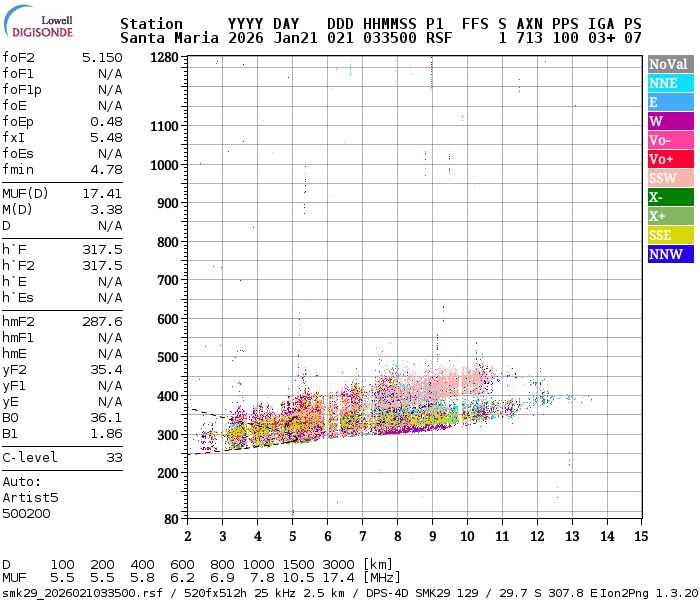Click the NNW blue legend swatch
This screenshot has height=600, width=700.
click(x=671, y=254)
